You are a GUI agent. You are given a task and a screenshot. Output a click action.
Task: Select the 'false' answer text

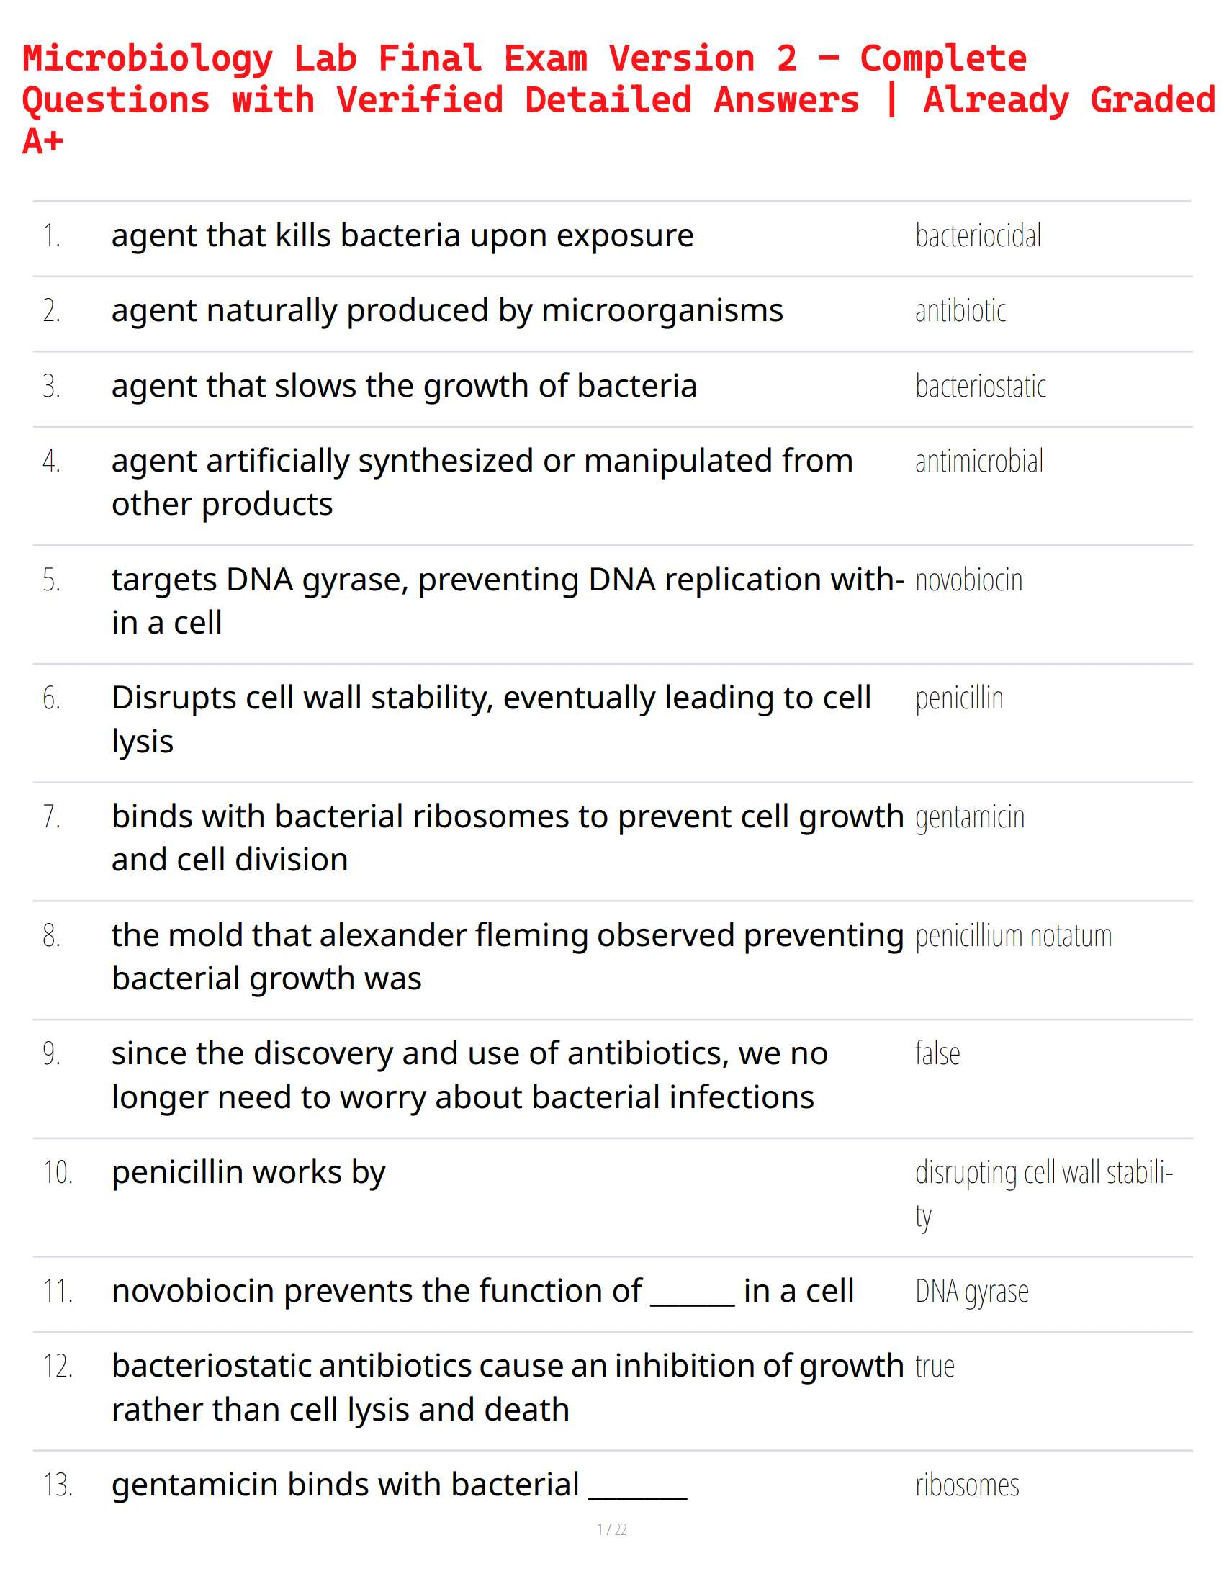click(937, 1053)
